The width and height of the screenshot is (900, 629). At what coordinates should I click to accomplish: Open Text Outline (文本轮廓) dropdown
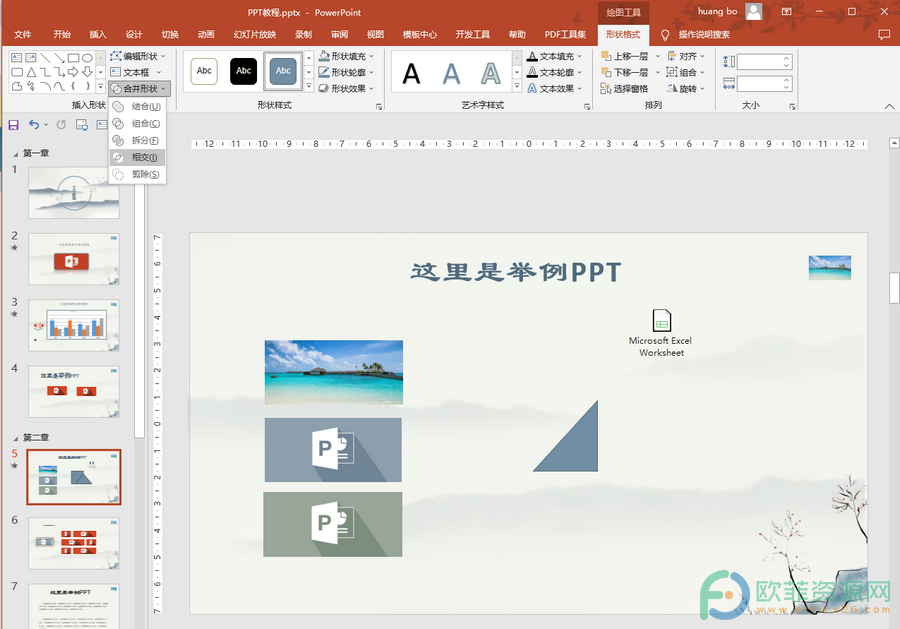coord(554,72)
